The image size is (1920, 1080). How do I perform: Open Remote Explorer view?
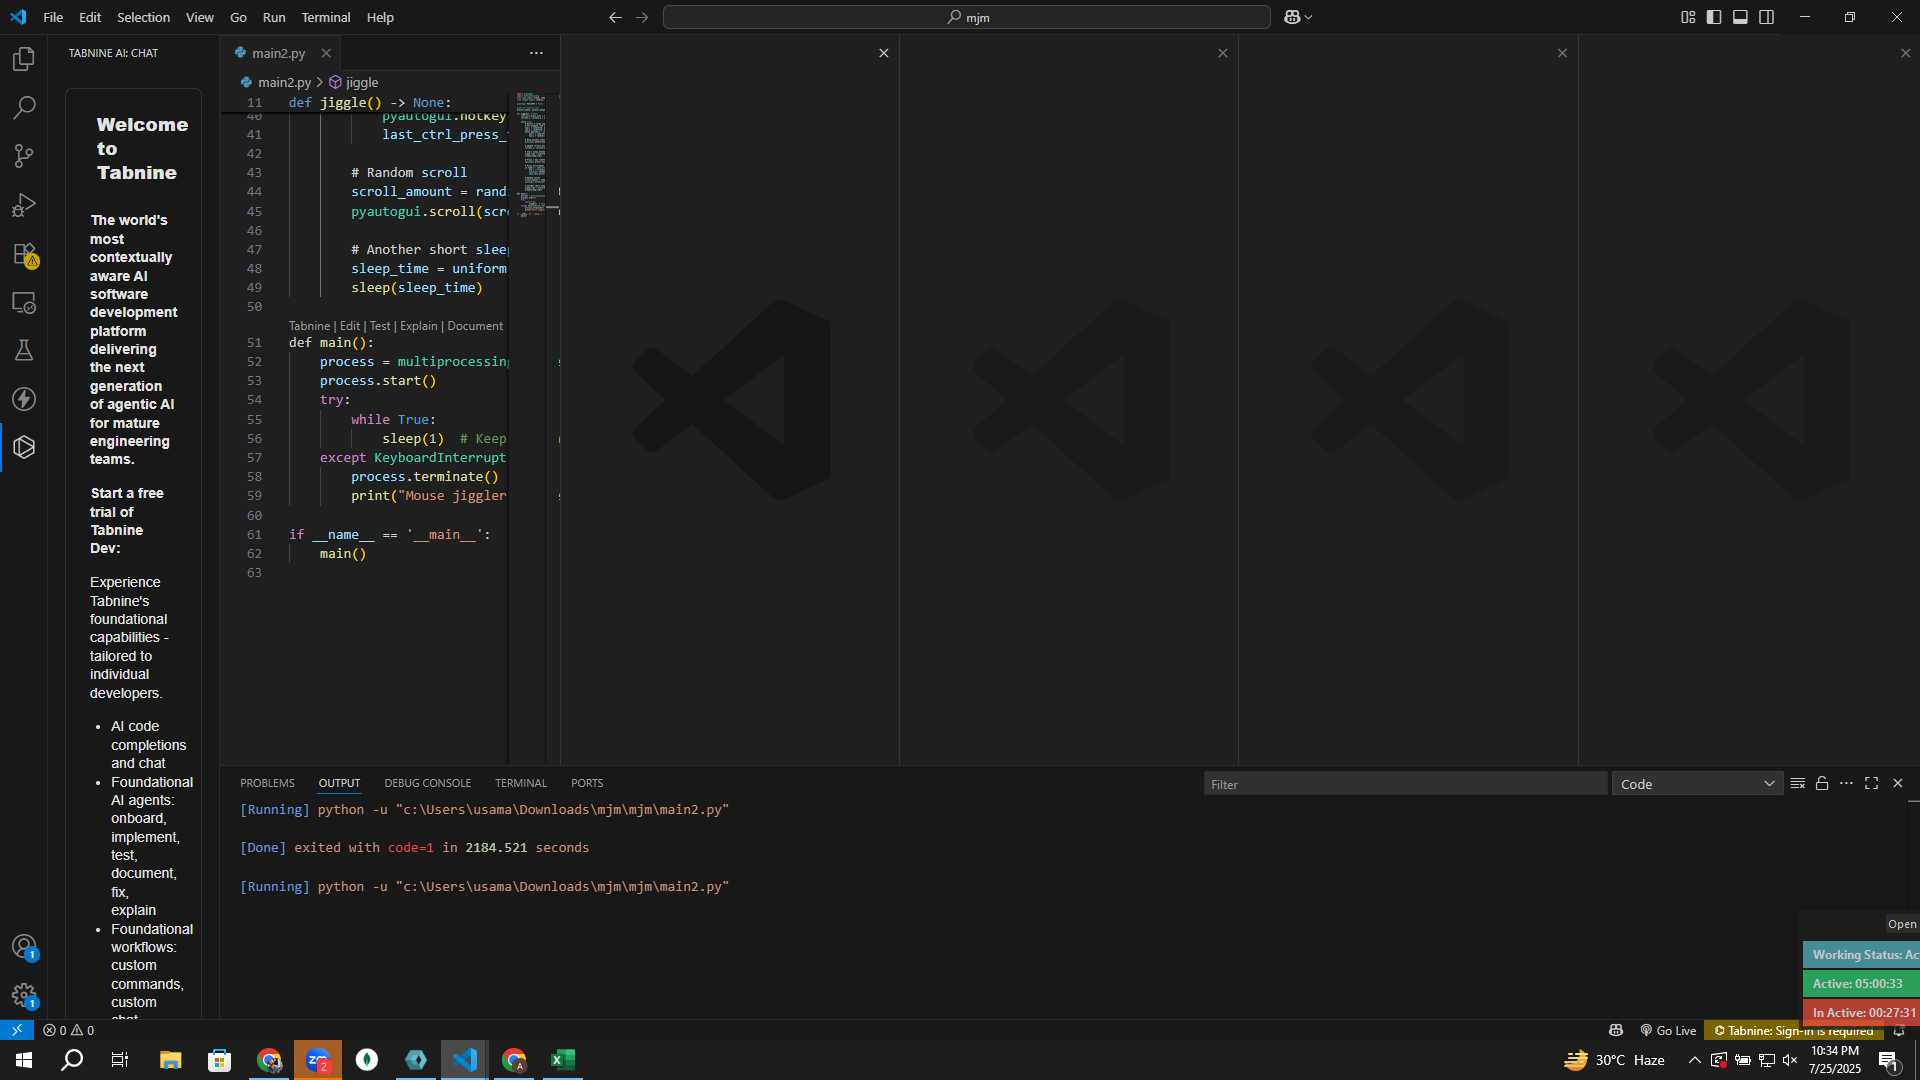click(24, 302)
